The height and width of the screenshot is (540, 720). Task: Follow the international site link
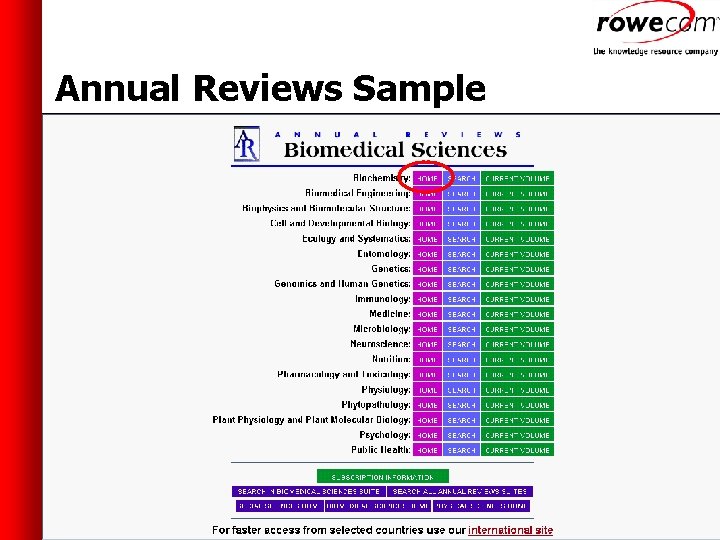[510, 530]
